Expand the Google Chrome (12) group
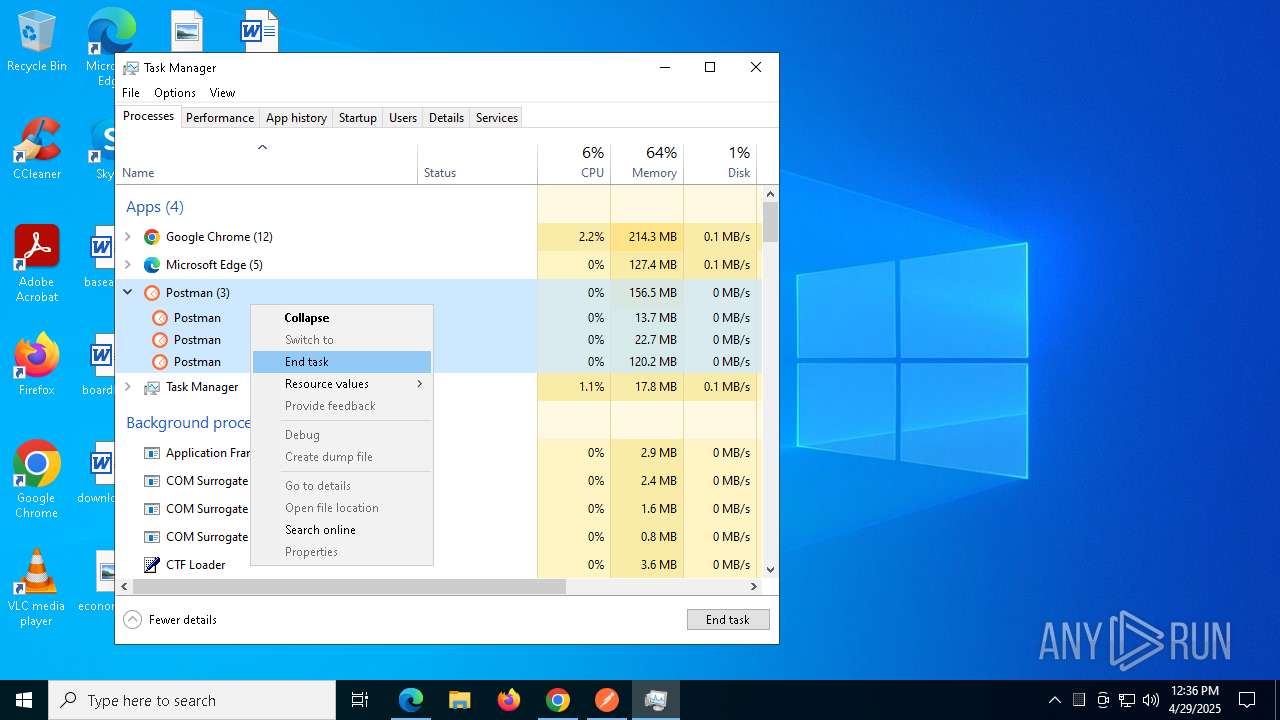 pyautogui.click(x=128, y=237)
